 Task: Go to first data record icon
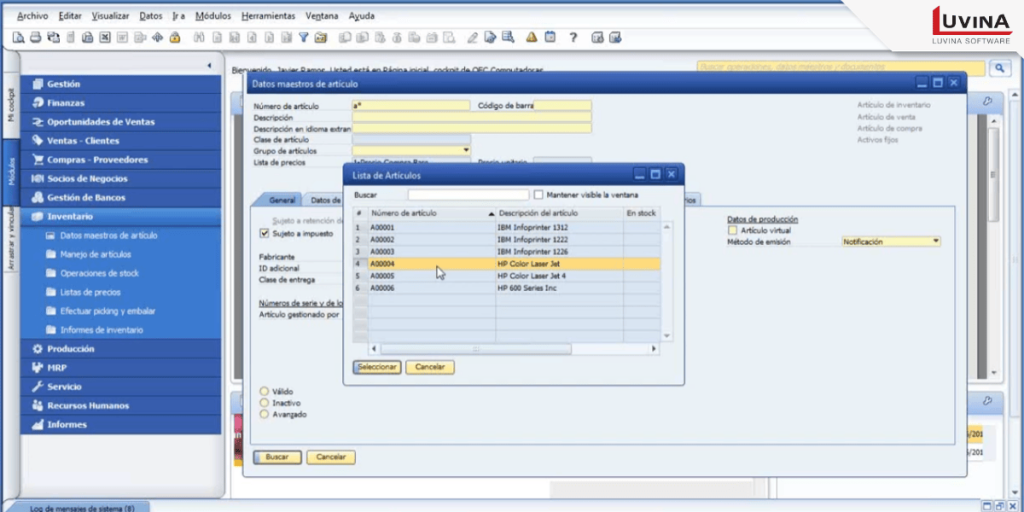[234, 37]
